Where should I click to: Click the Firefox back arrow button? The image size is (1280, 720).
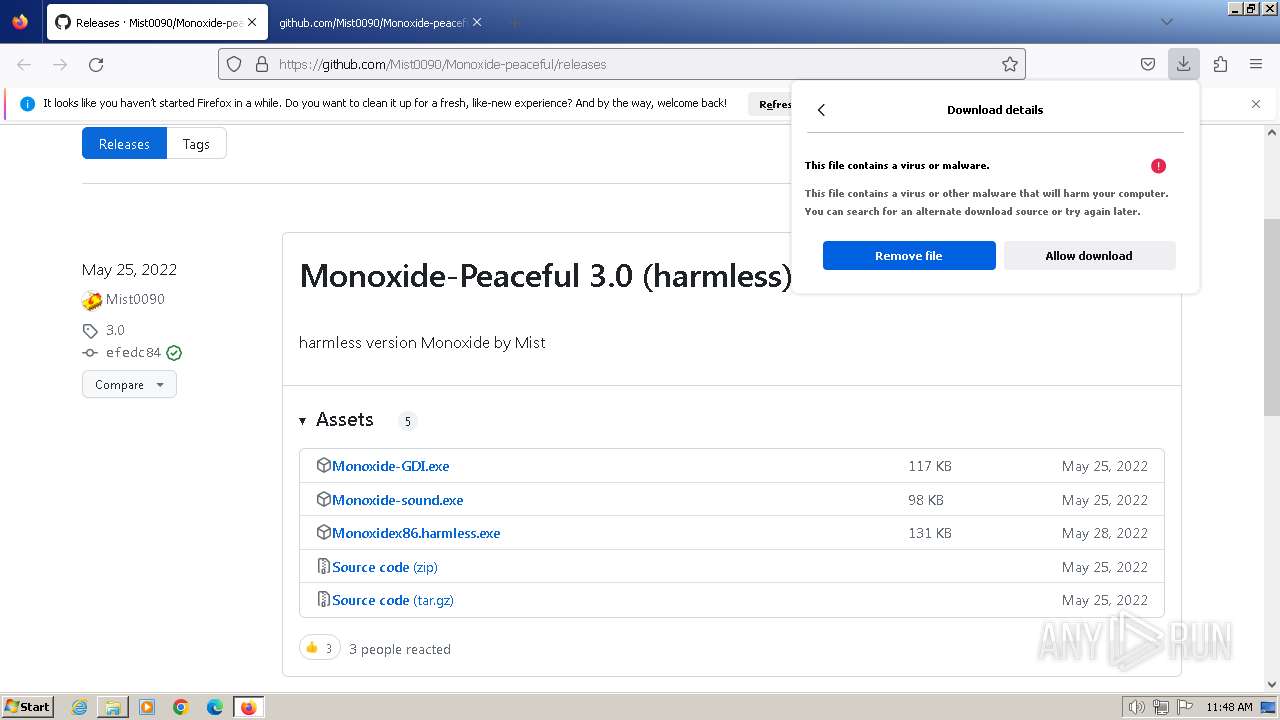(24, 64)
